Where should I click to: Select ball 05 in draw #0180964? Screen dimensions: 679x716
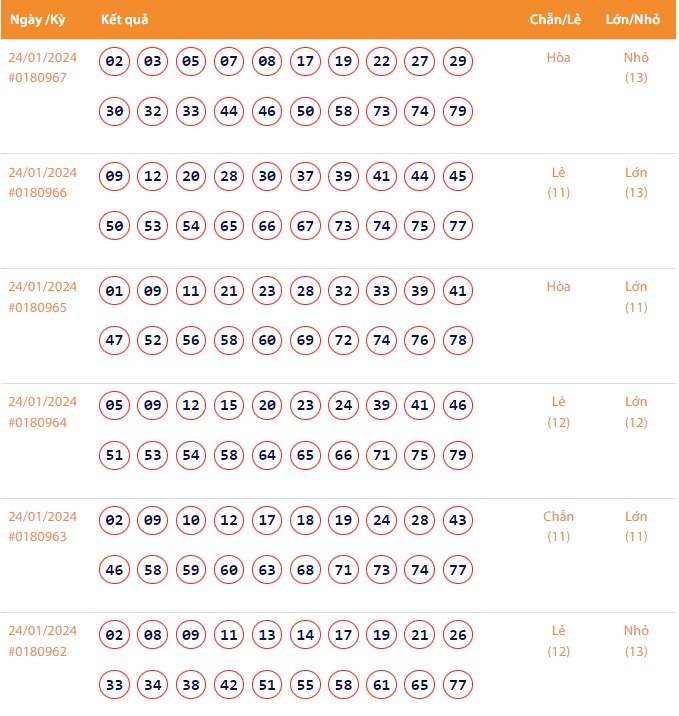(x=115, y=406)
